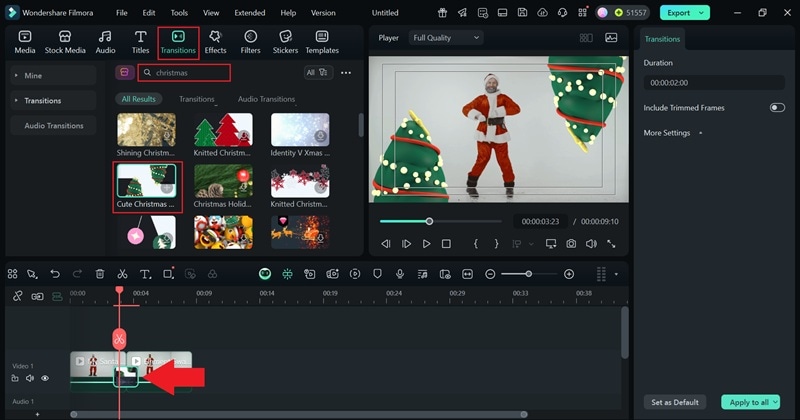Open the cloud upload icon
Viewport: 800px width, 420px height.
(542, 13)
